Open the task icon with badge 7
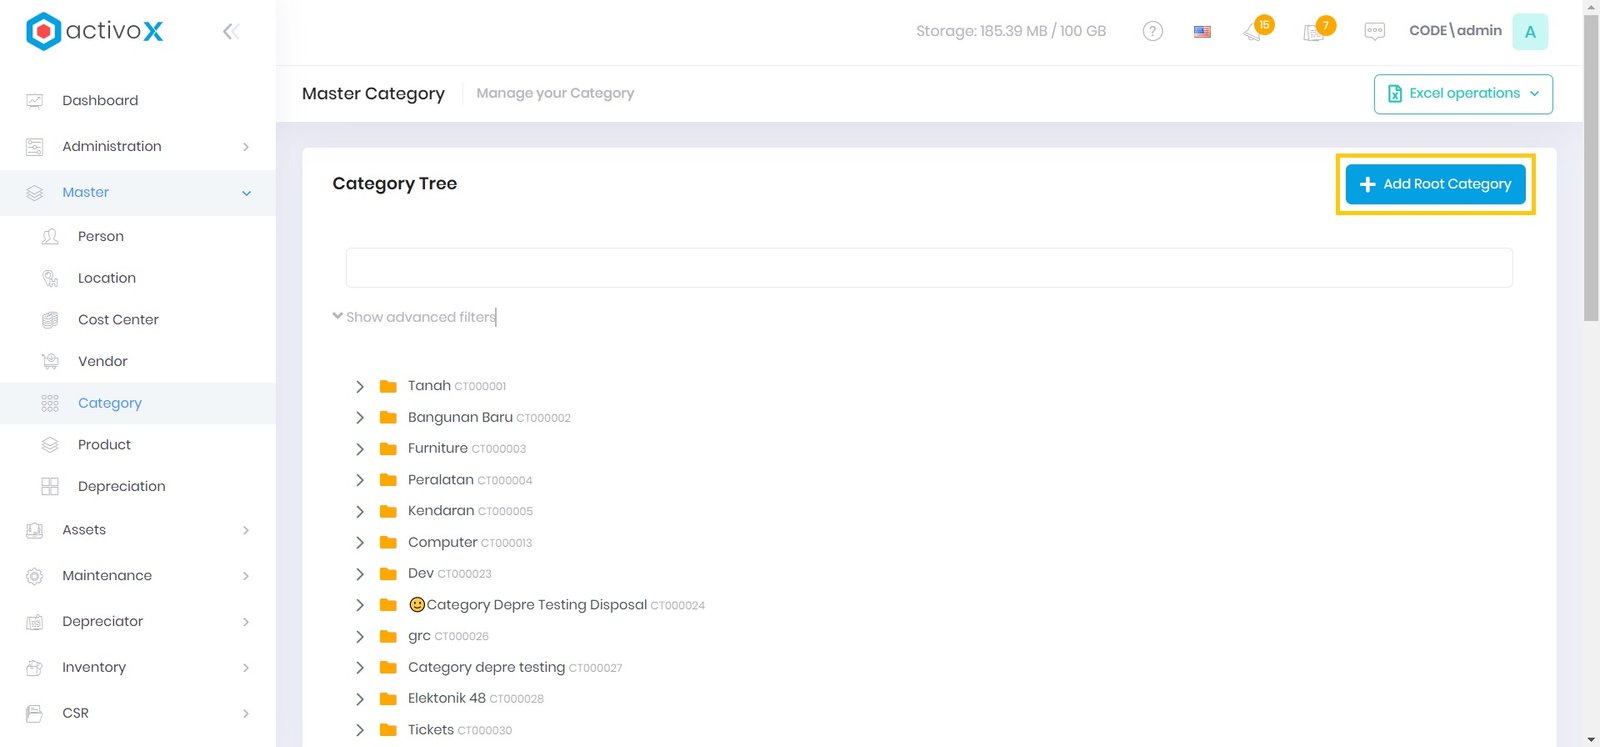Screen dimensions: 1600x747 1314,32
